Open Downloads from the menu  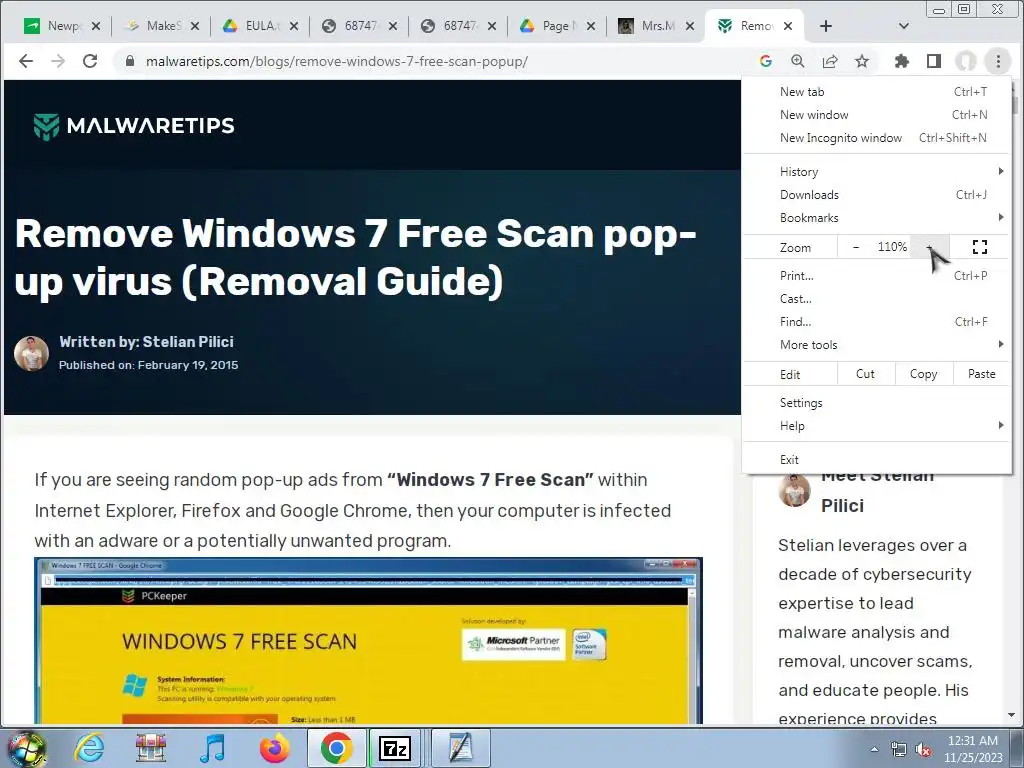click(876, 195)
